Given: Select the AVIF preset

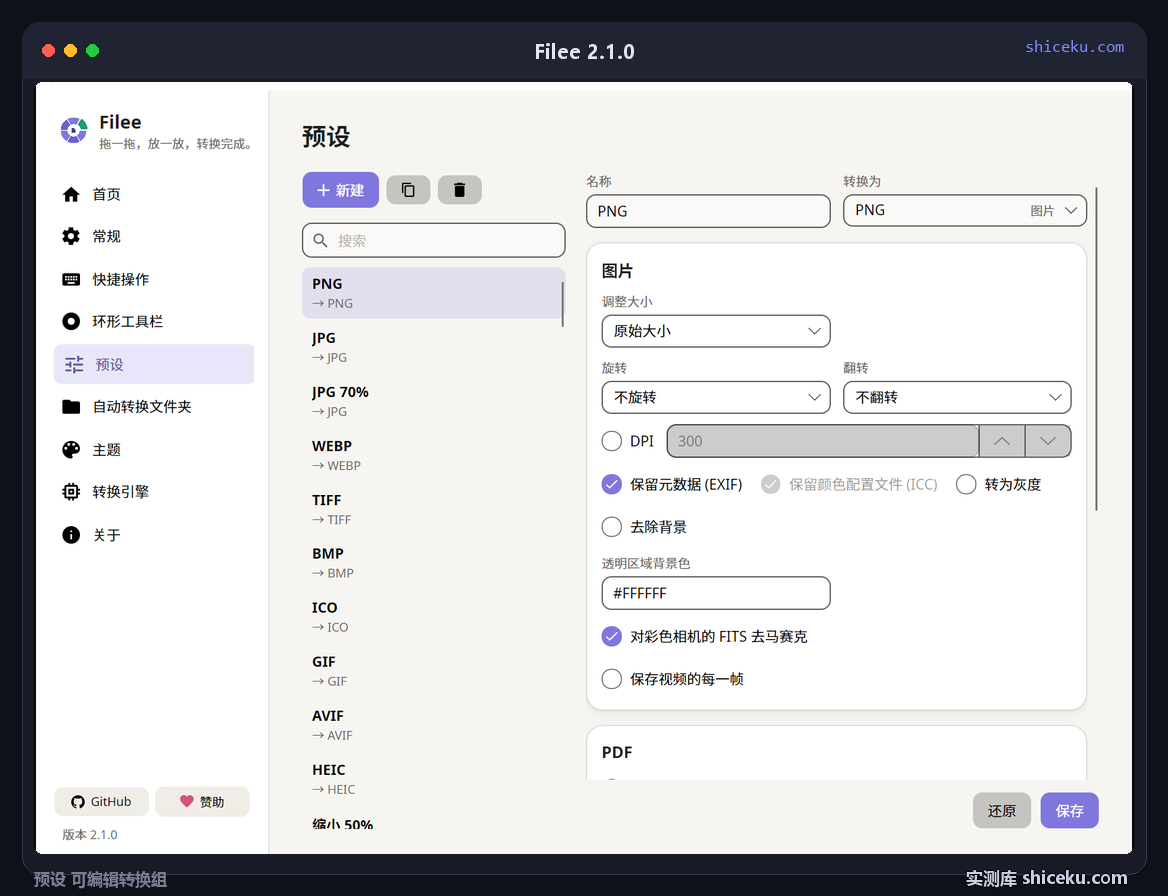Looking at the screenshot, I should pyautogui.click(x=433, y=725).
